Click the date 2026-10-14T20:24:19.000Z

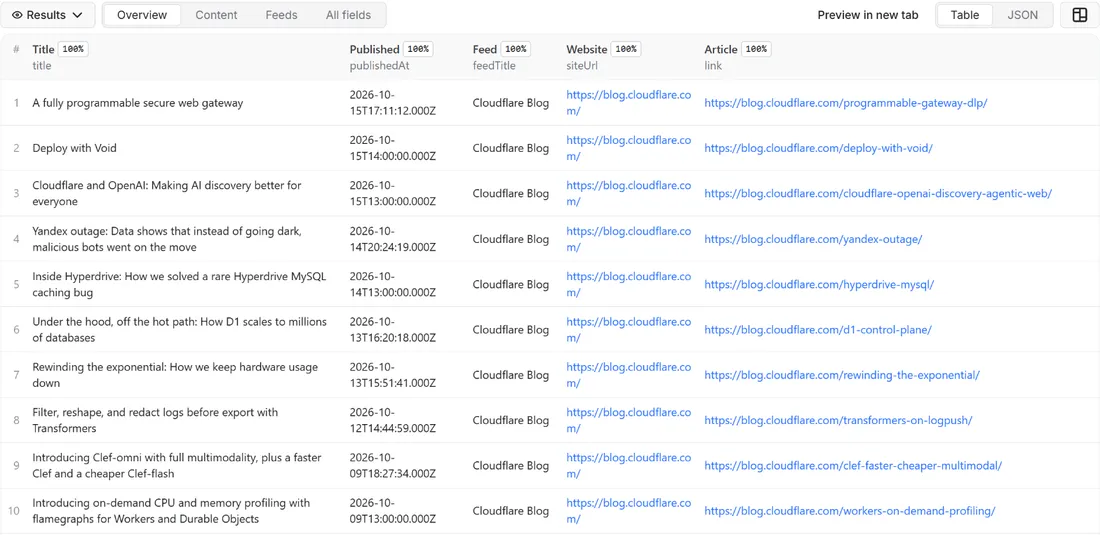coord(393,239)
